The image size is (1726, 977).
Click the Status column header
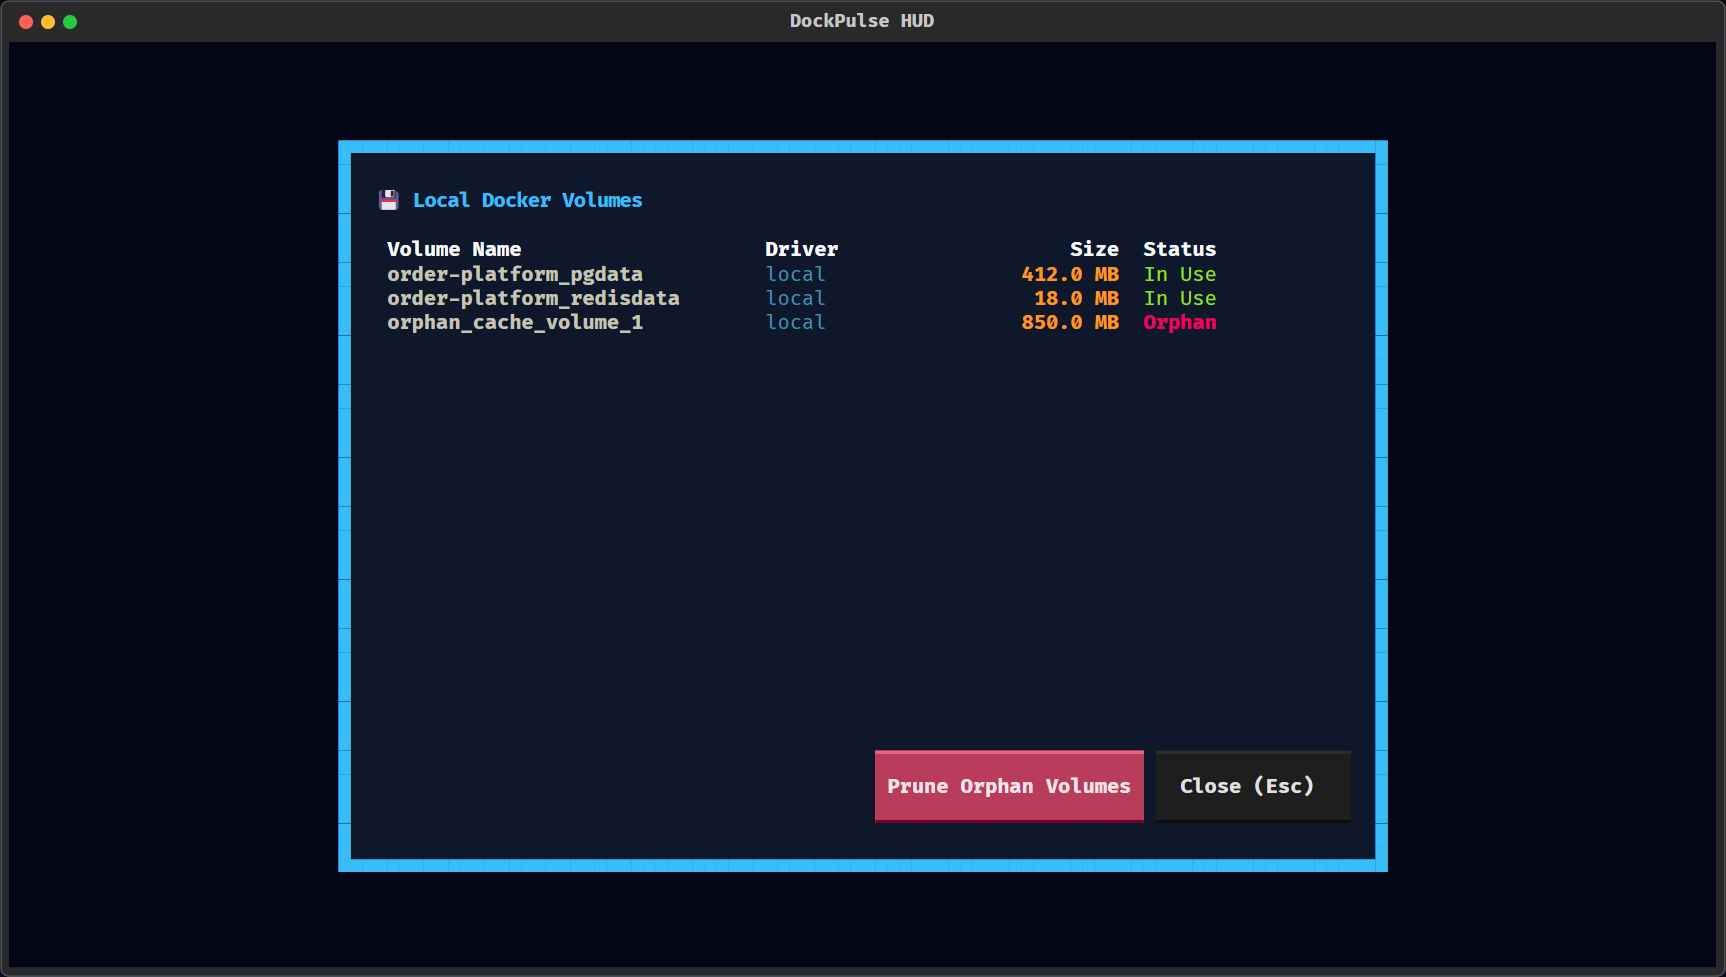pyautogui.click(x=1180, y=249)
